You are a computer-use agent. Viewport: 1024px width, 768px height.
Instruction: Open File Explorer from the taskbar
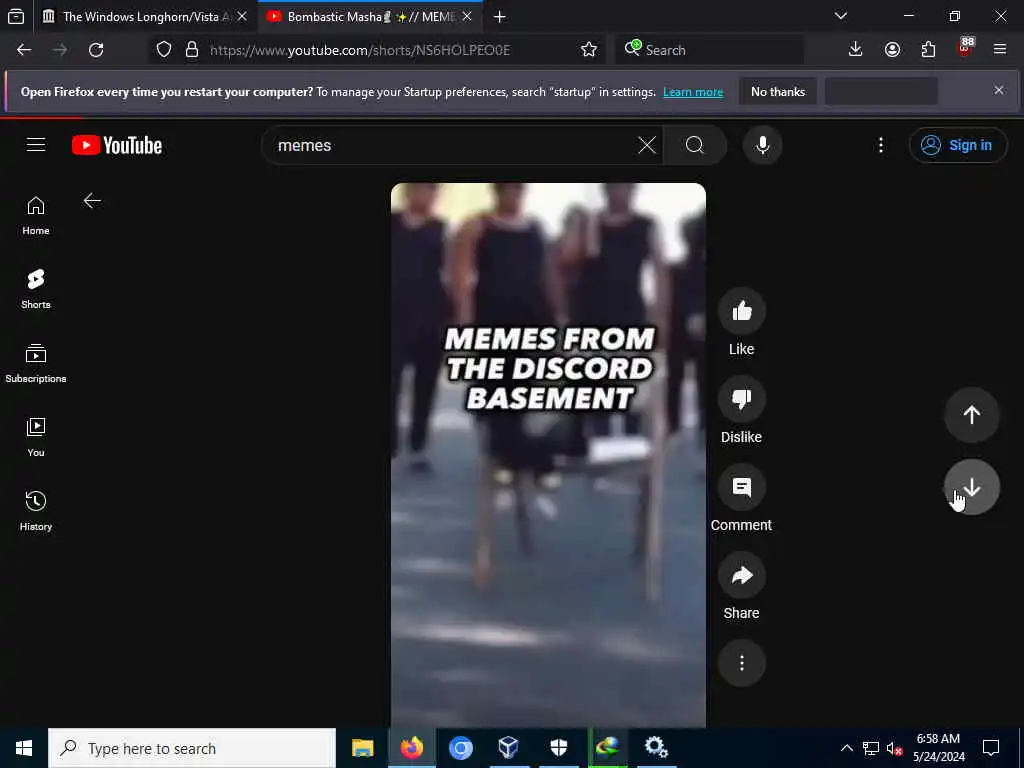click(x=362, y=748)
